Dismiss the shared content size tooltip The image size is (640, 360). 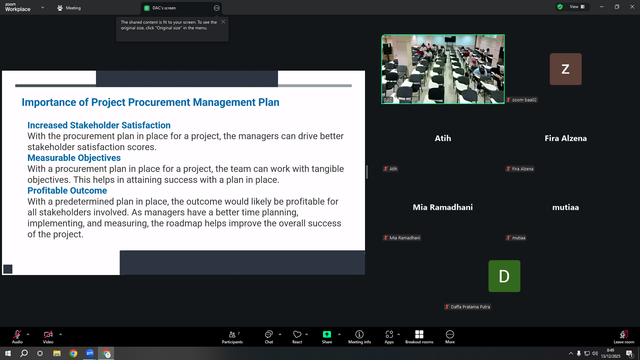(x=223, y=22)
